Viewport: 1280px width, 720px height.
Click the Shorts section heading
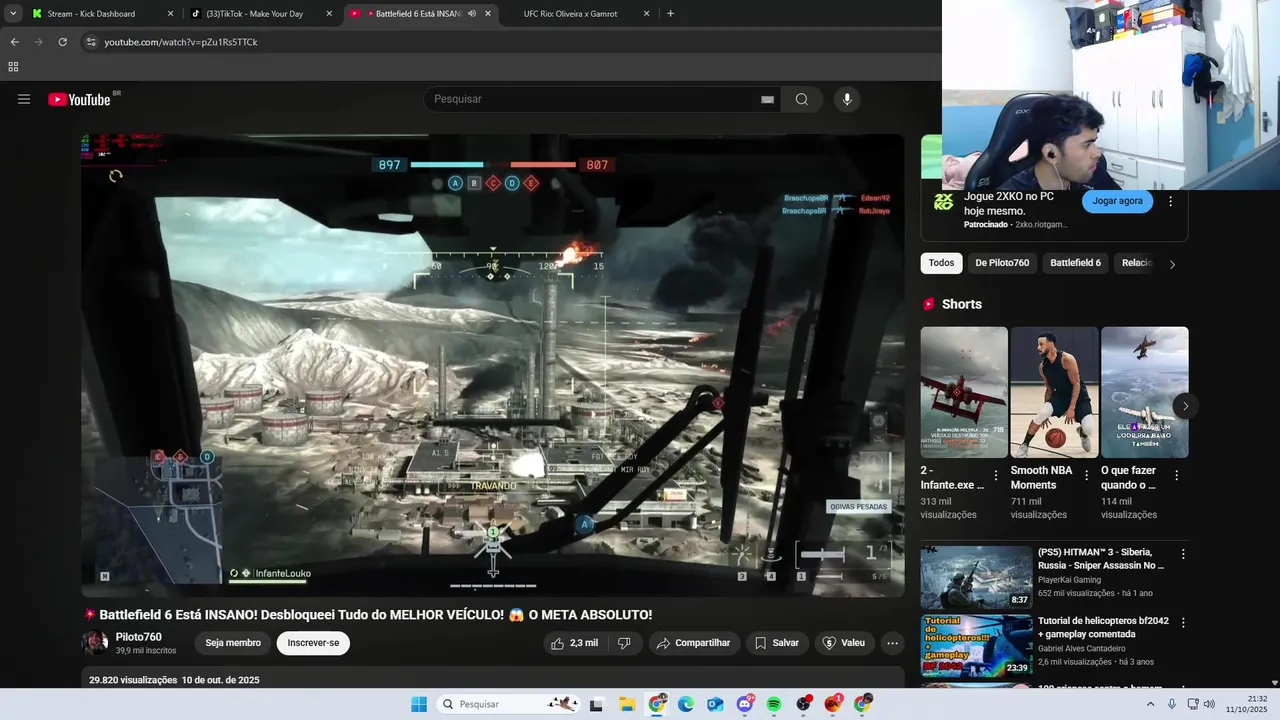pyautogui.click(x=962, y=304)
